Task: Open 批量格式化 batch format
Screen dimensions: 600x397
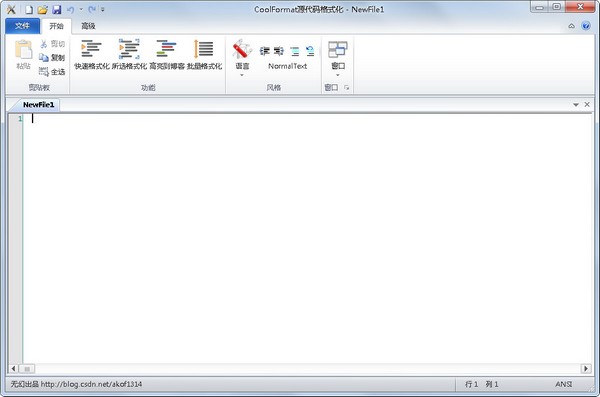Action: pyautogui.click(x=204, y=55)
